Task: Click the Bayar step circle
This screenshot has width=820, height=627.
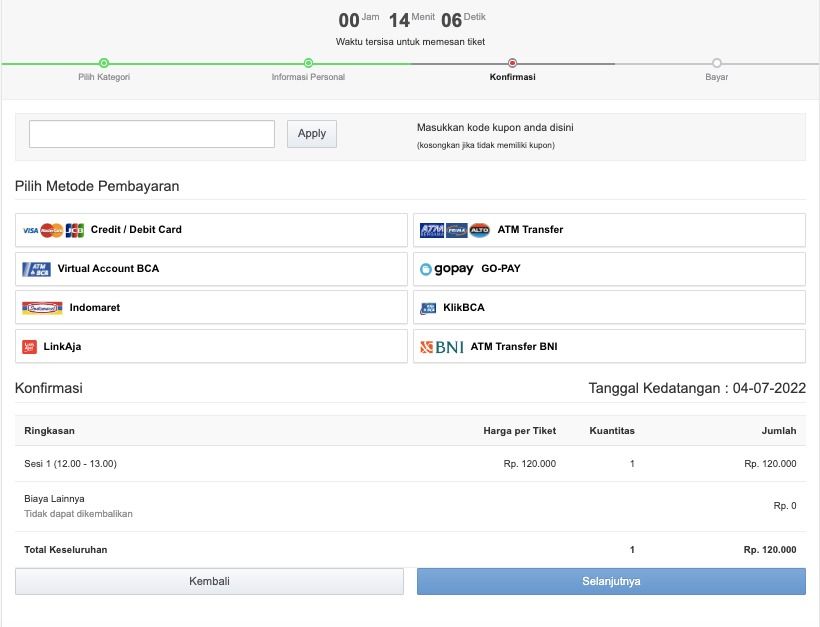Action: [717, 63]
